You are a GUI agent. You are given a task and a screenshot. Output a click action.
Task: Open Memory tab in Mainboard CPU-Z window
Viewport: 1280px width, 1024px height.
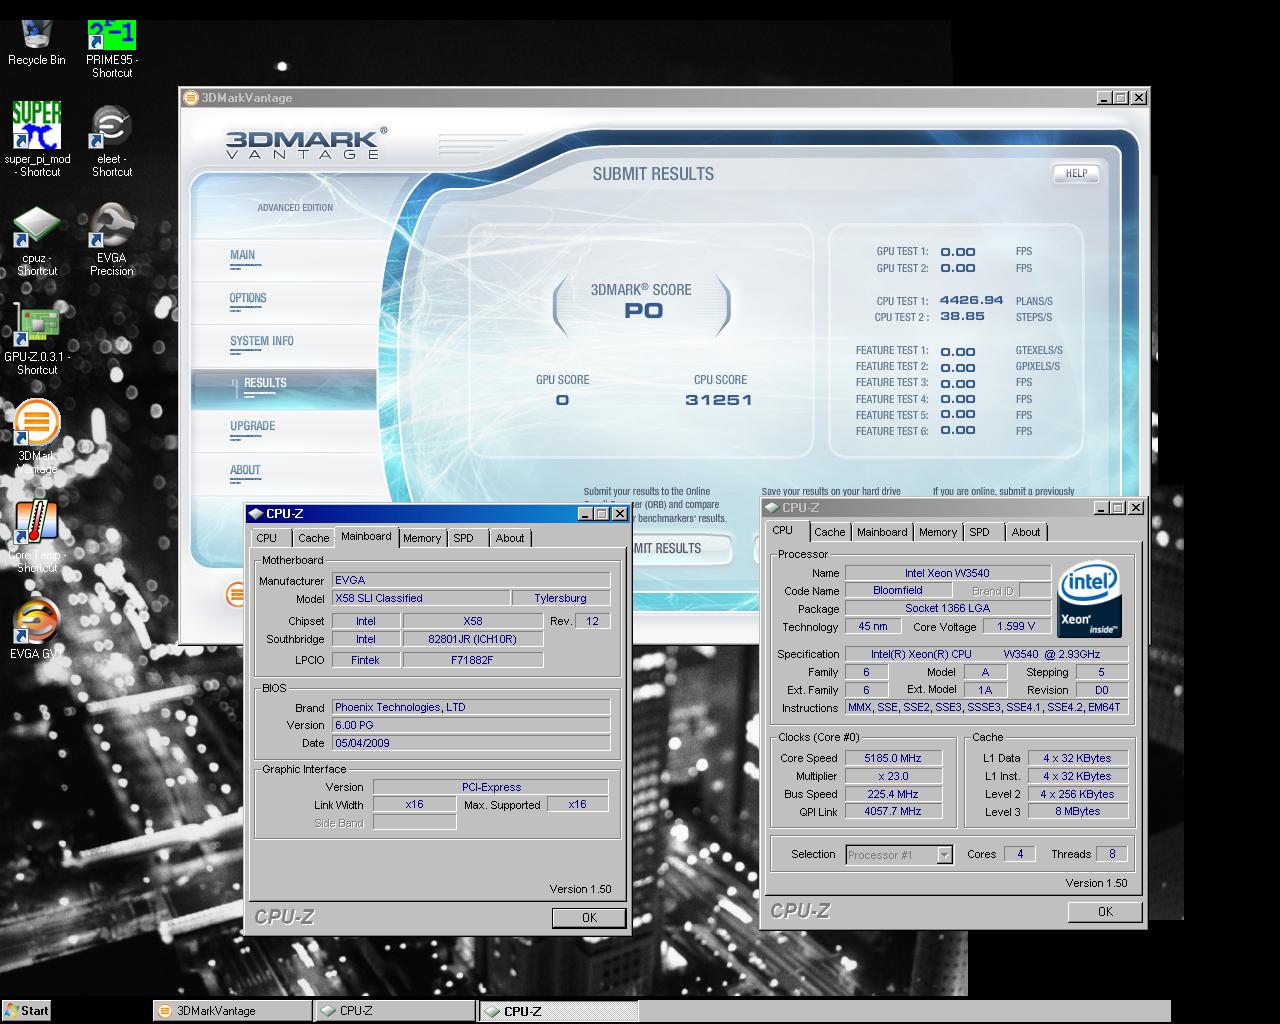pos(422,538)
